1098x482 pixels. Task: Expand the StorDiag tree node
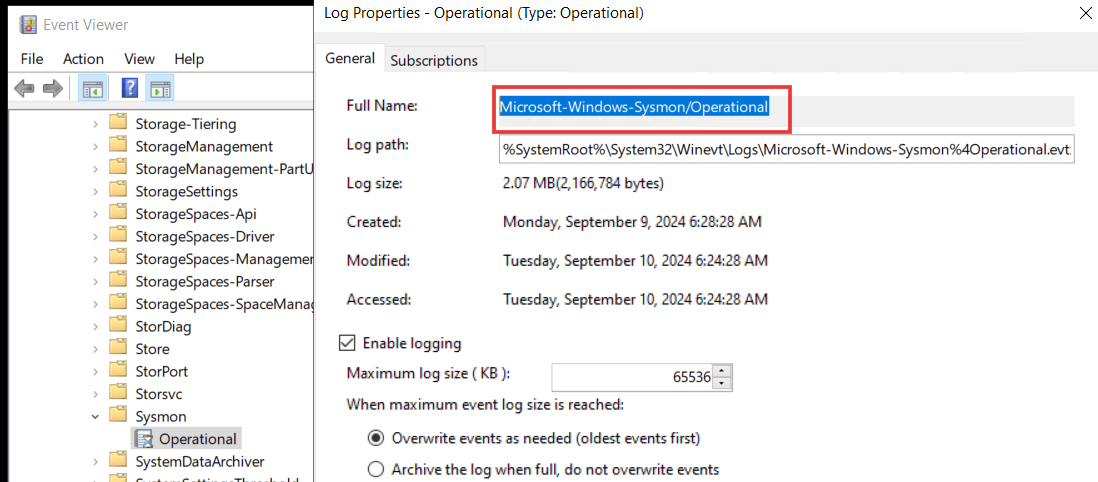coord(96,326)
